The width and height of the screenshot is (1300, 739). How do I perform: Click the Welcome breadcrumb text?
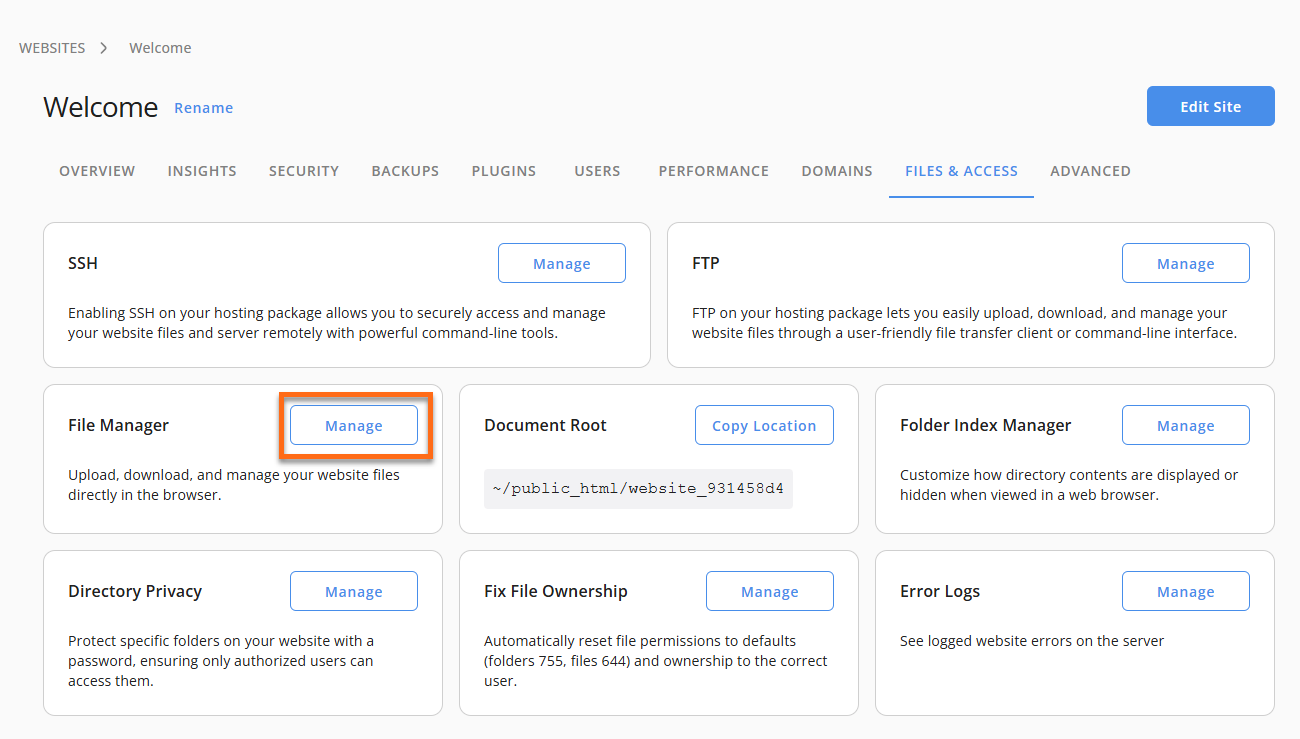160,48
